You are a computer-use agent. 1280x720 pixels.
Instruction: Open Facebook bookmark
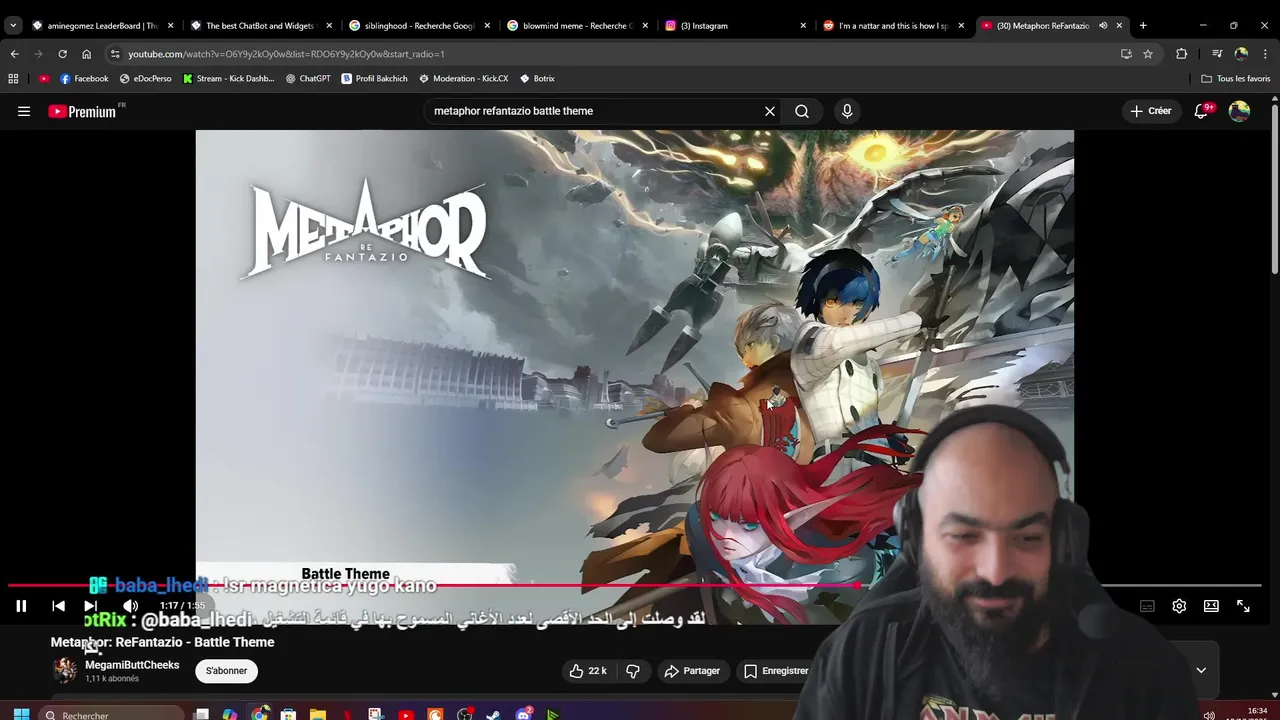(84, 79)
